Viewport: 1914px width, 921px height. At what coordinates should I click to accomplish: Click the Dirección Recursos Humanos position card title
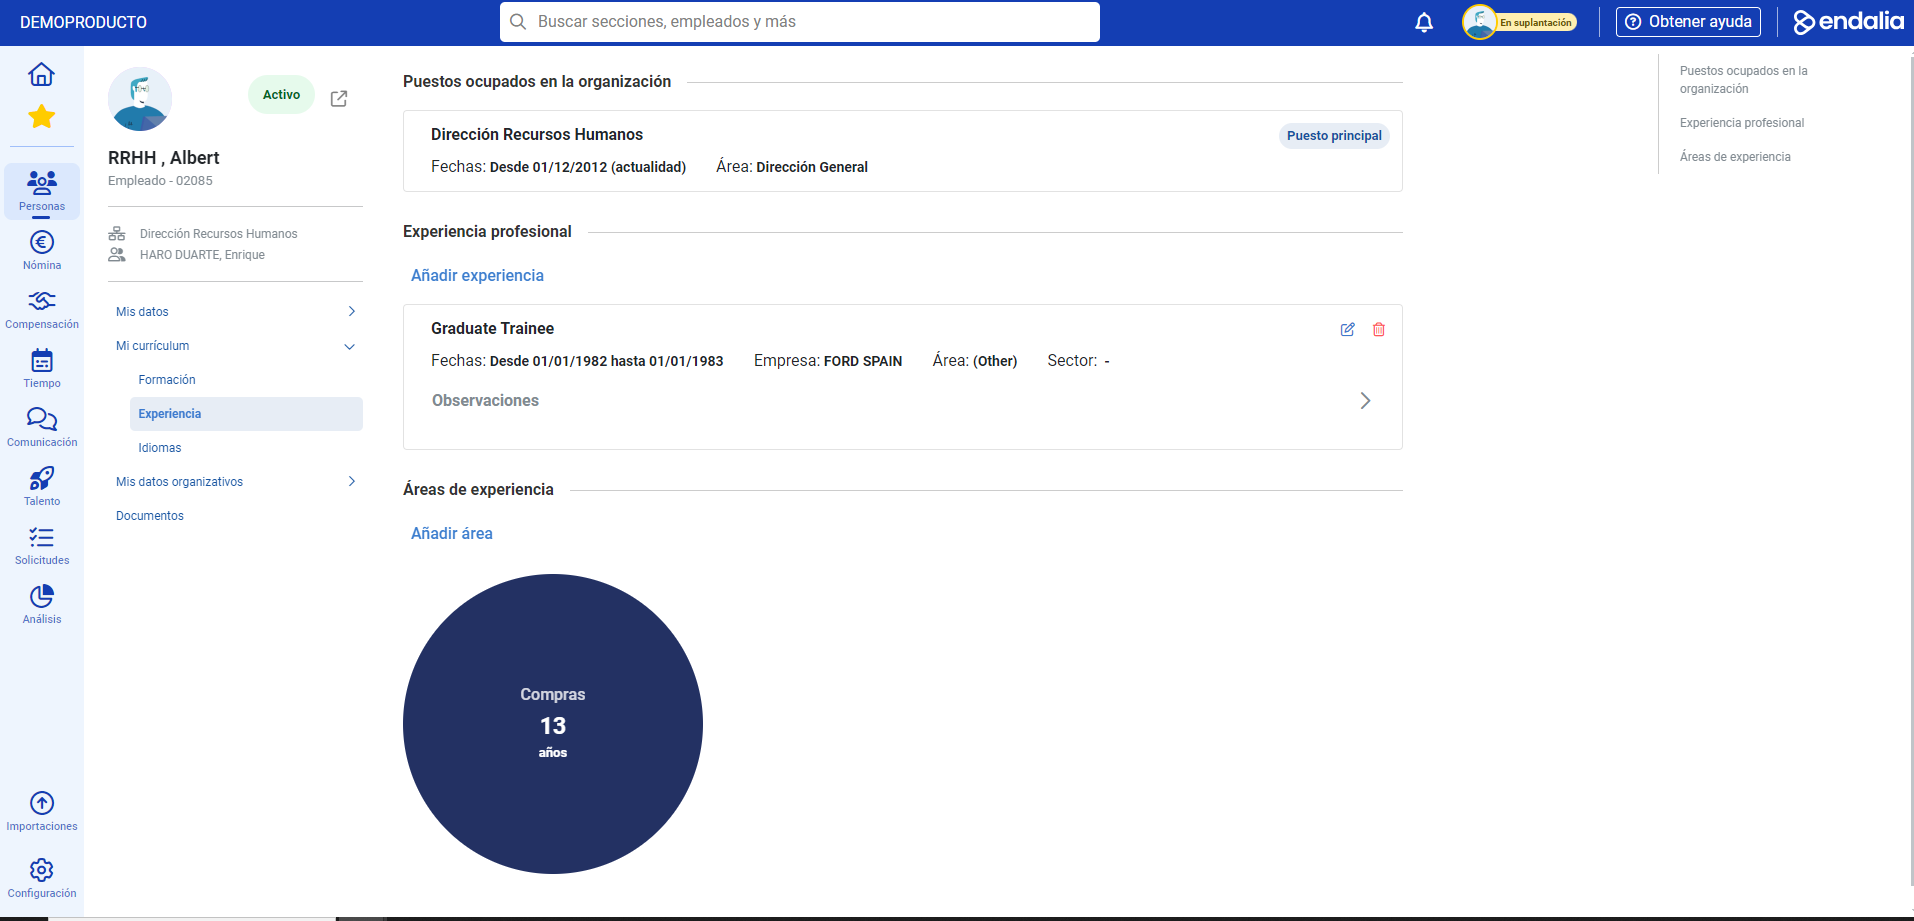(x=537, y=134)
